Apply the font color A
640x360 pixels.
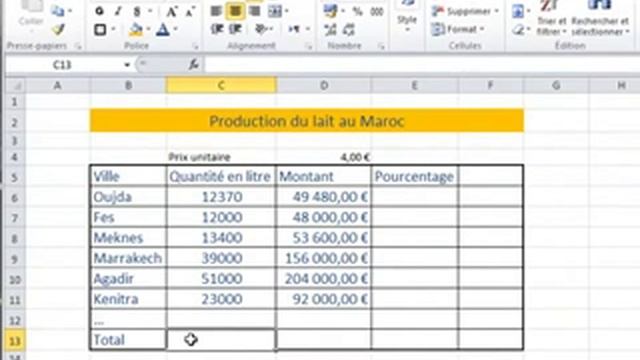[x=162, y=29]
